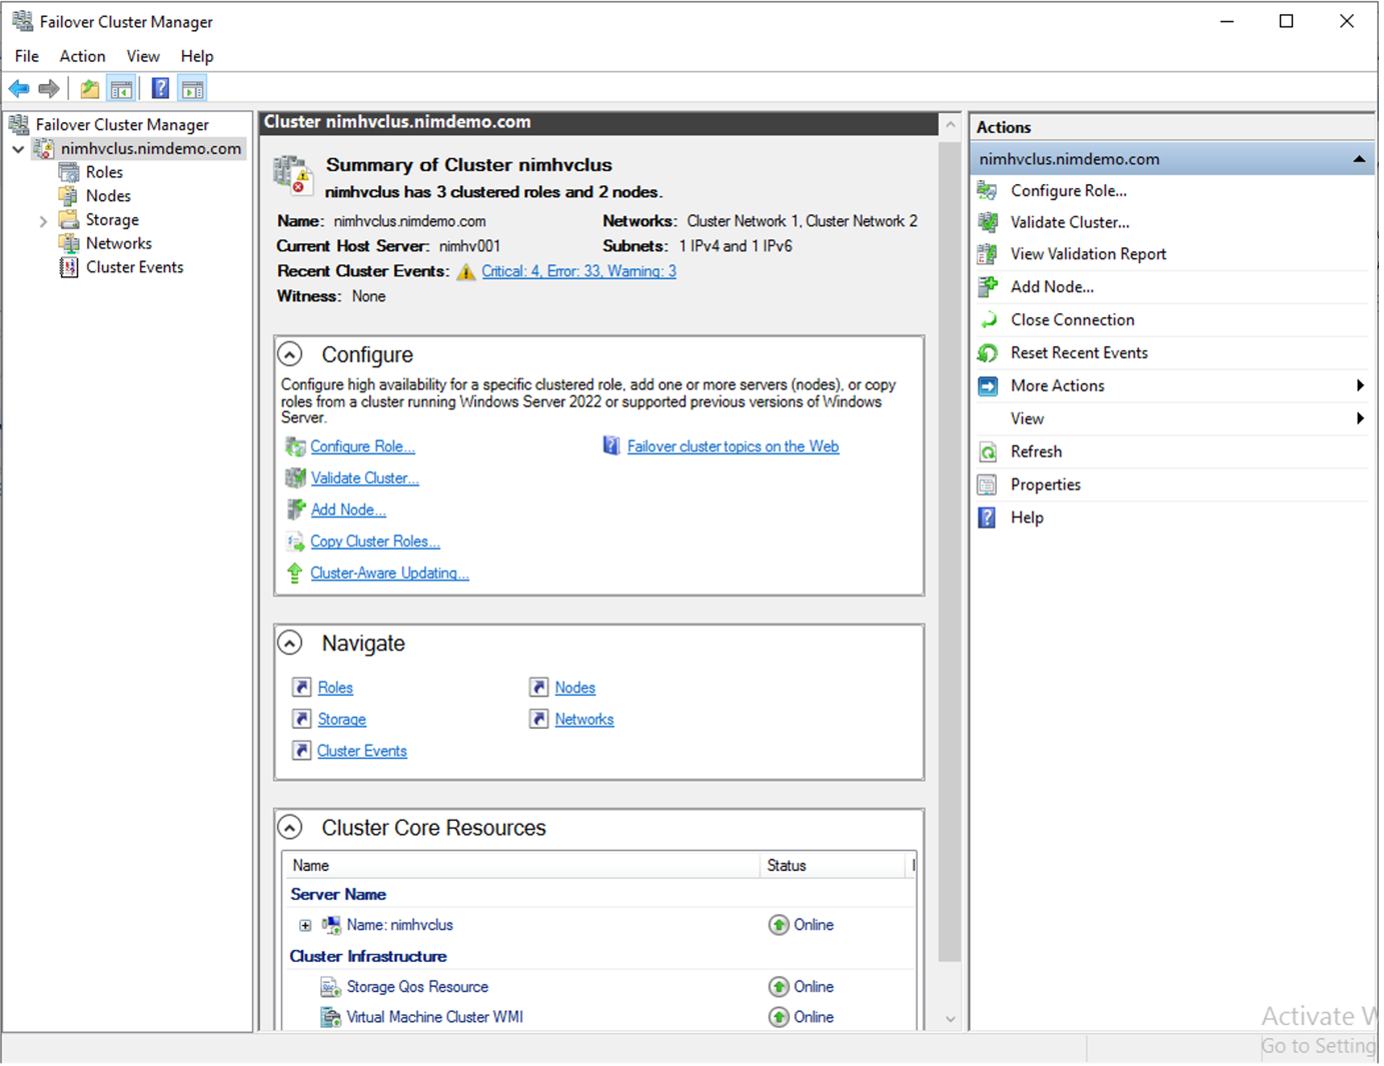Click the Critical/Error/Warning events link
Image resolution: width=1384 pixels, height=1066 pixels.
pos(578,271)
